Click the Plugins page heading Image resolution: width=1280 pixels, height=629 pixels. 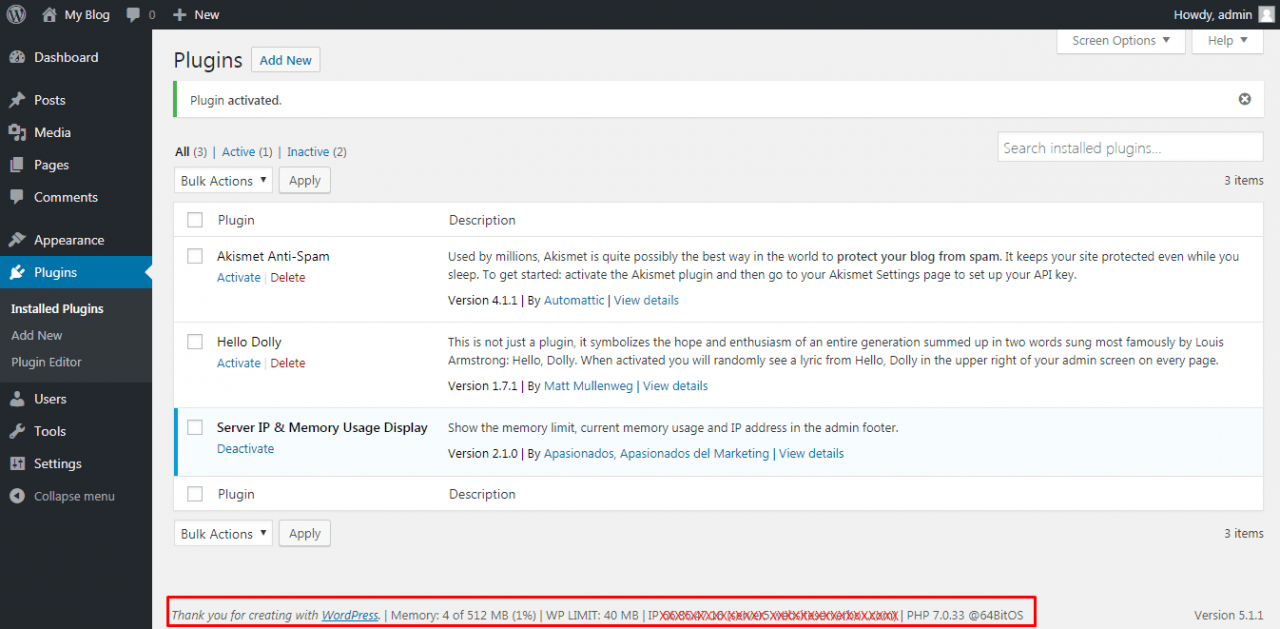click(208, 60)
